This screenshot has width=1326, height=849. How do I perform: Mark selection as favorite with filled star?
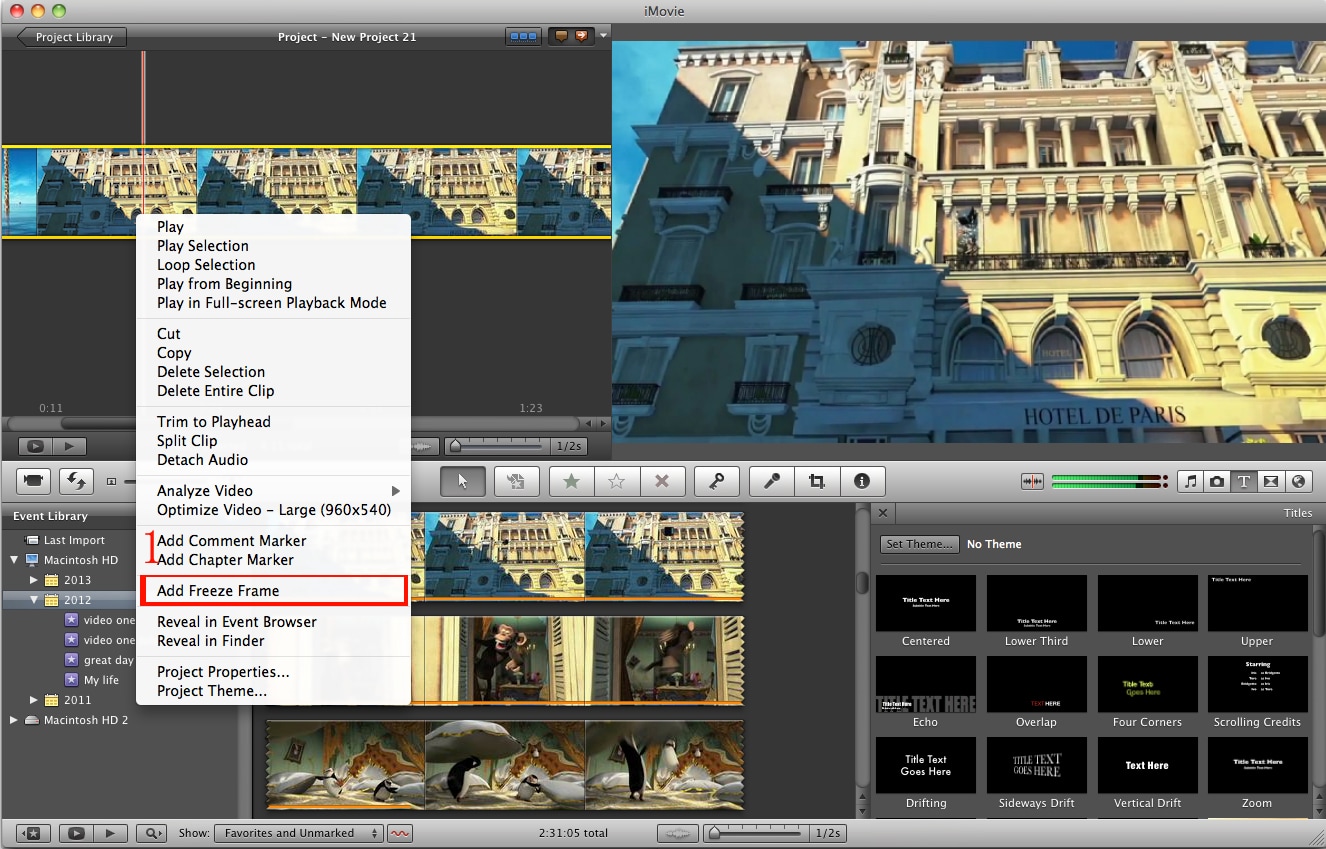click(571, 481)
